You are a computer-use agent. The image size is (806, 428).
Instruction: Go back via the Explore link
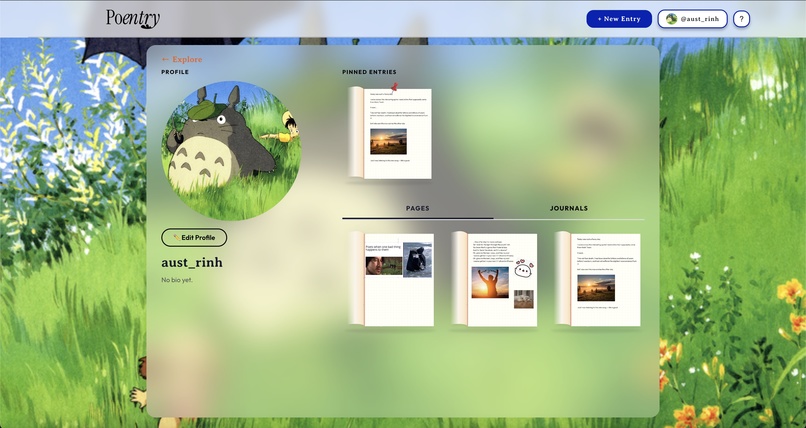pos(182,59)
